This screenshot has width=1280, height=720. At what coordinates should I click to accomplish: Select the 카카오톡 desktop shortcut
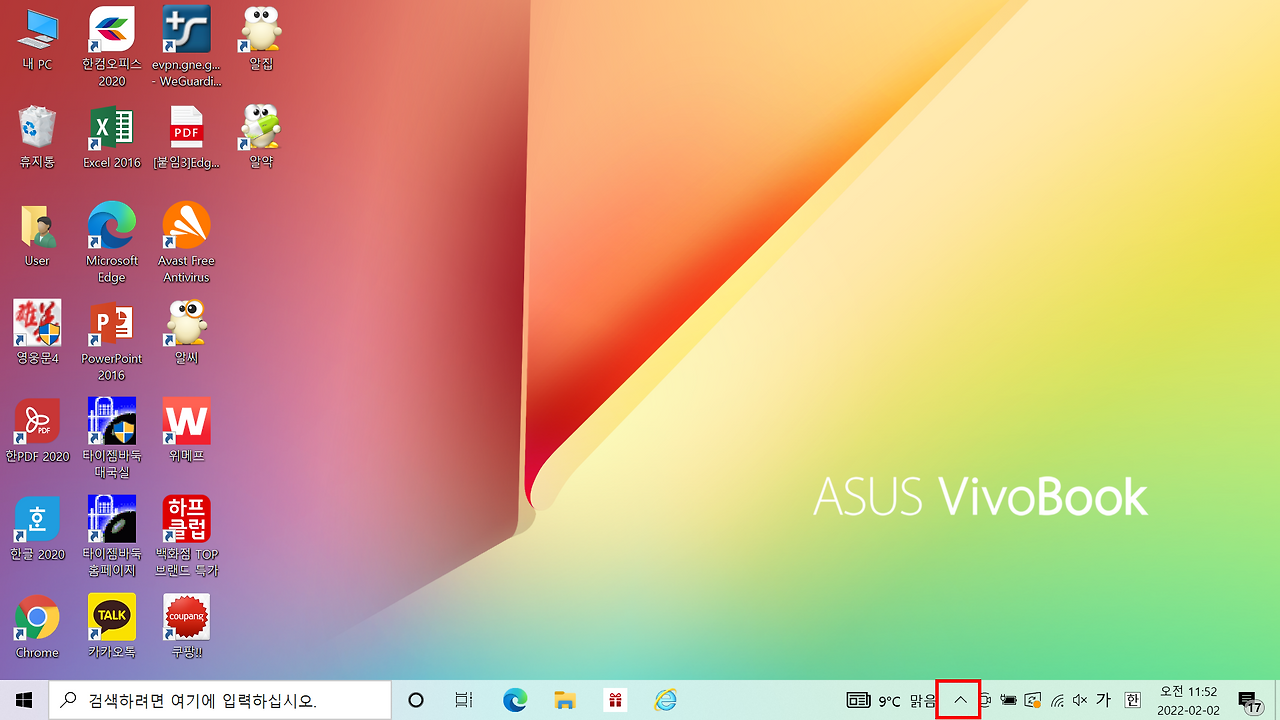click(112, 627)
